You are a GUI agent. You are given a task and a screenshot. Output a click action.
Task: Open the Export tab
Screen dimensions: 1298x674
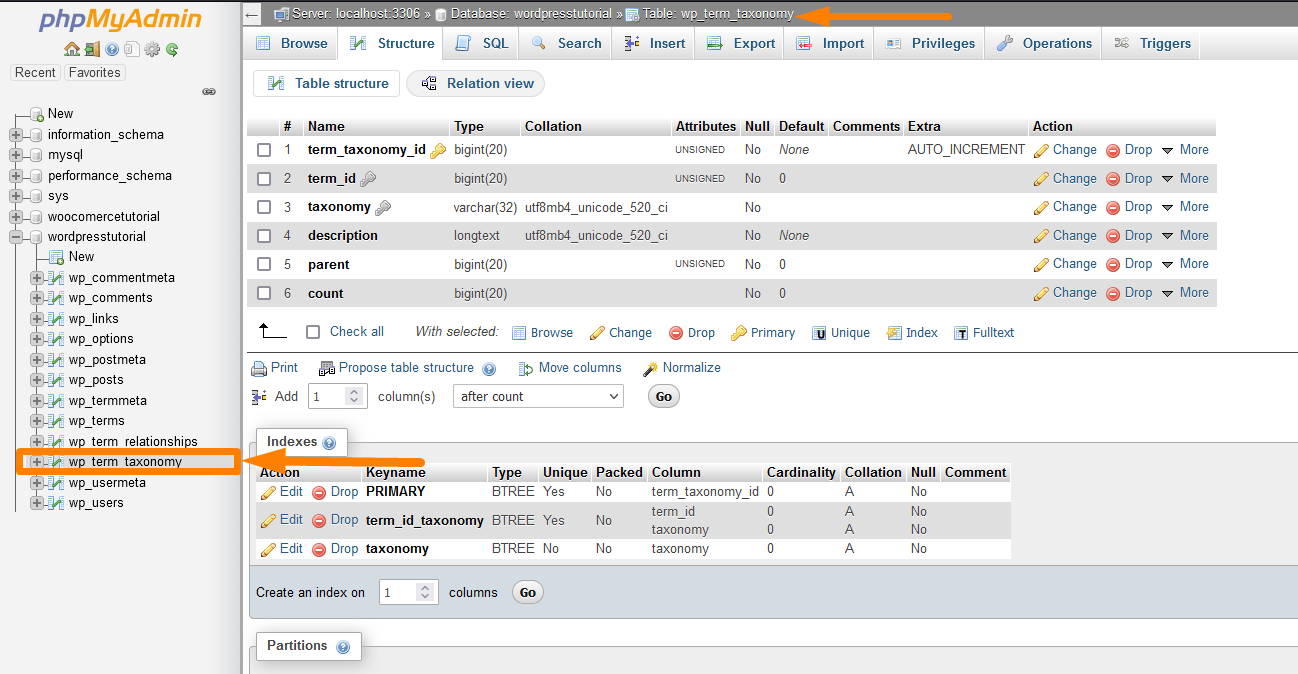[741, 43]
